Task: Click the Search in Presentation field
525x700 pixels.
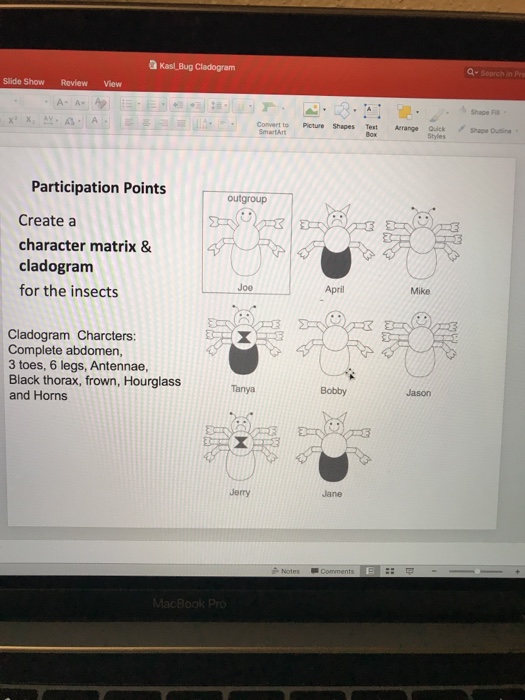Action: (x=494, y=73)
